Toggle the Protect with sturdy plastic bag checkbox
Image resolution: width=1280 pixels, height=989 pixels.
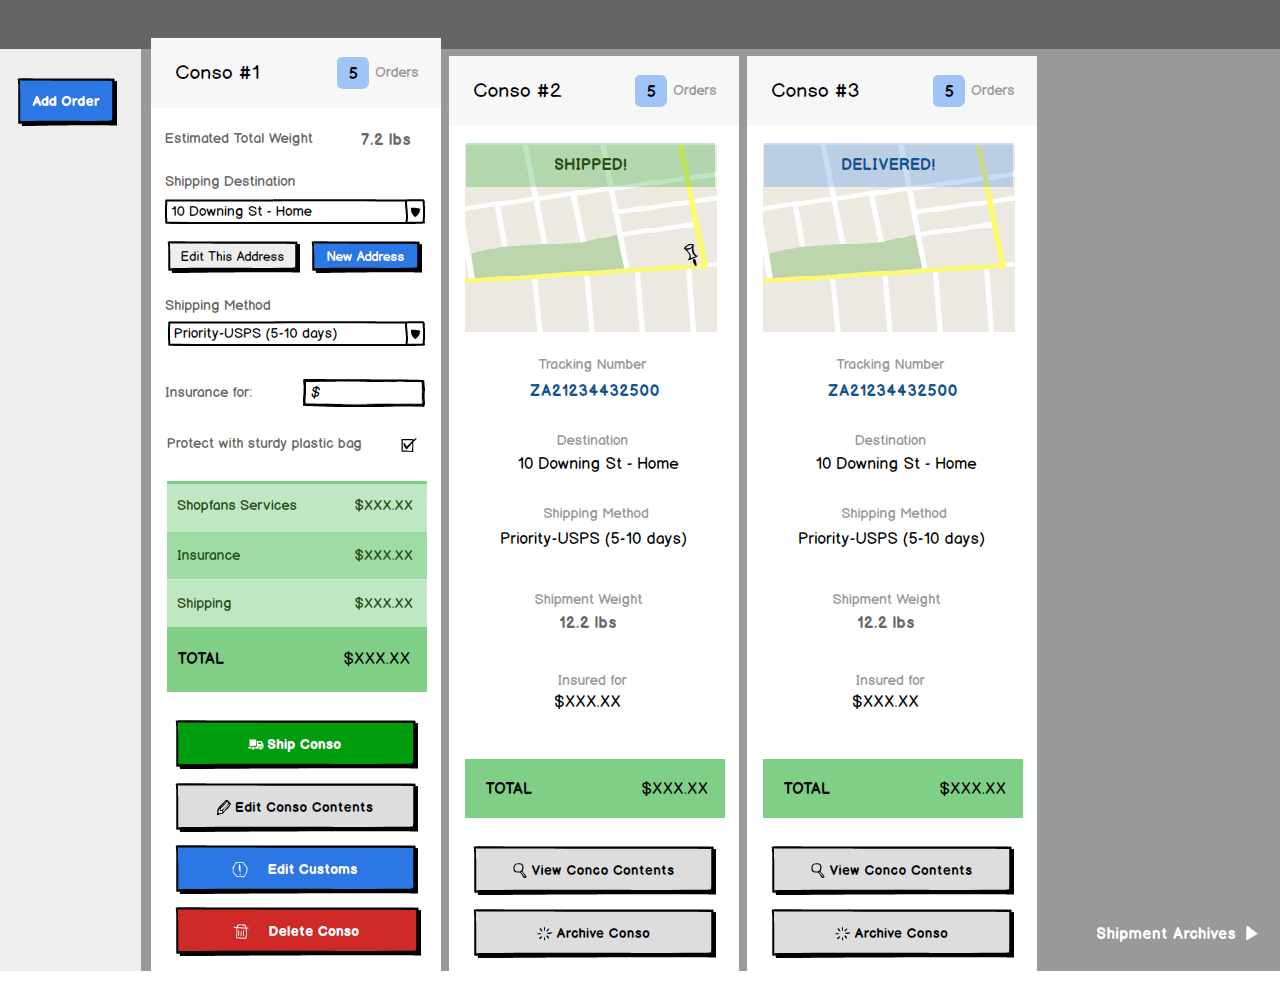[408, 444]
